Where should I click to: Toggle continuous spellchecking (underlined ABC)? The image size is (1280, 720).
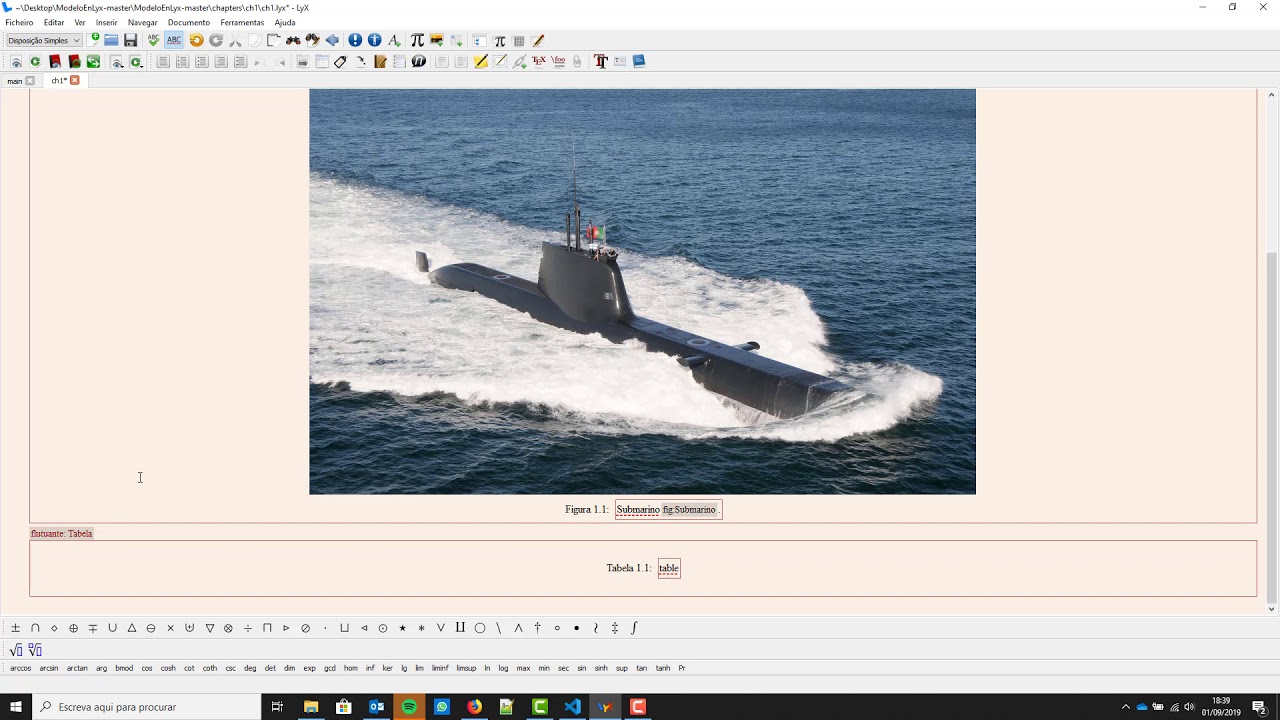coord(174,40)
